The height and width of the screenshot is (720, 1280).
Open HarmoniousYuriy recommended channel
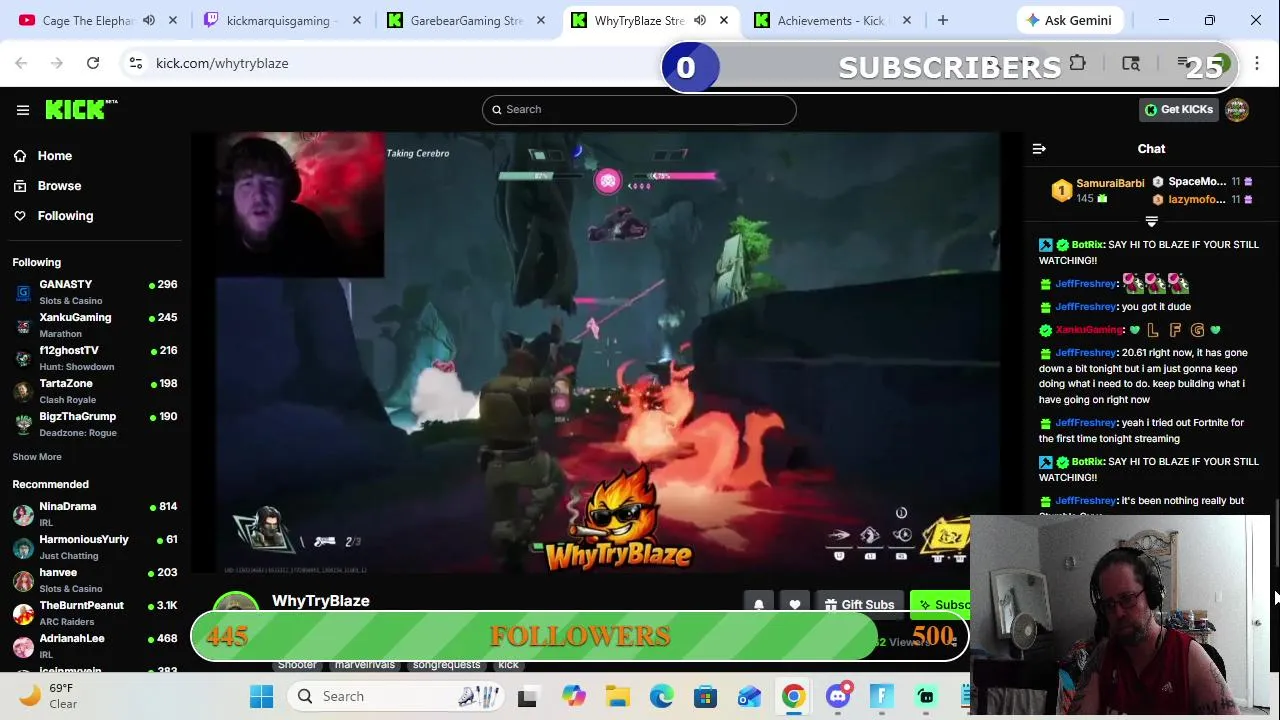pyautogui.click(x=96, y=547)
